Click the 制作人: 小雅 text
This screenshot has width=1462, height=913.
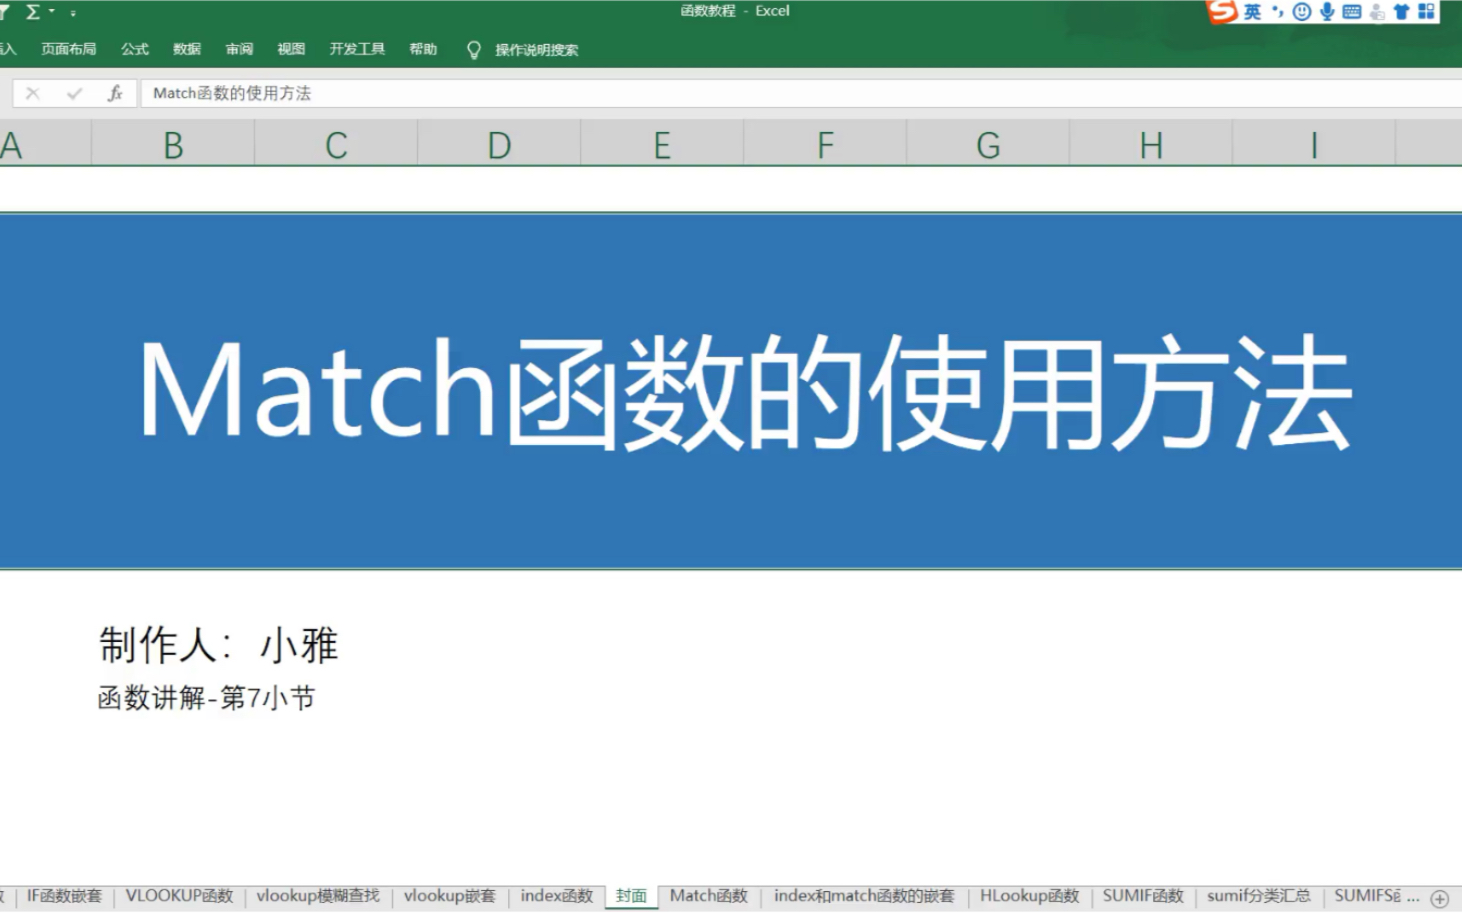pos(218,645)
